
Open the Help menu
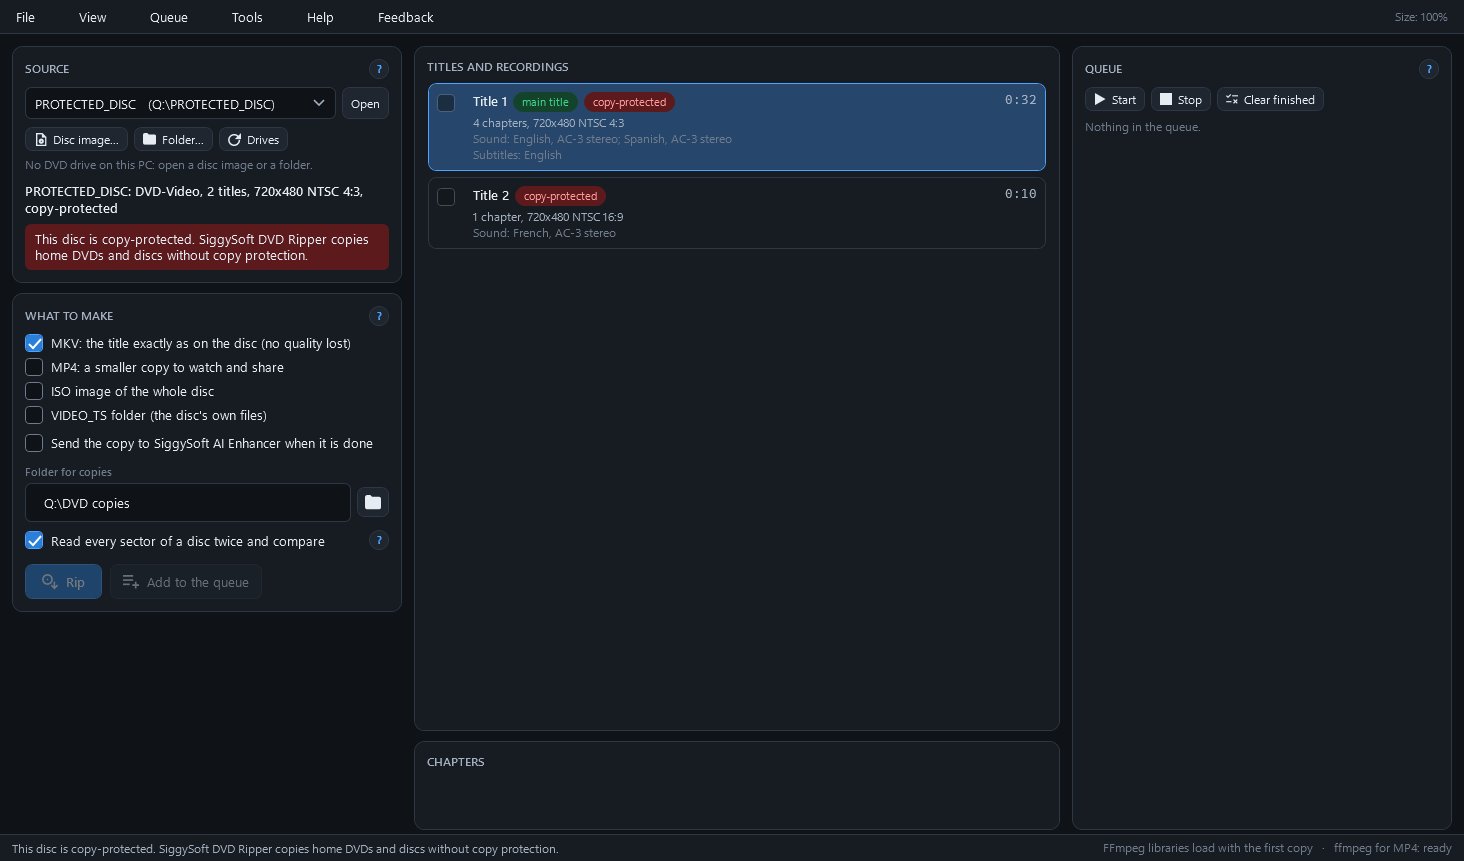(320, 17)
